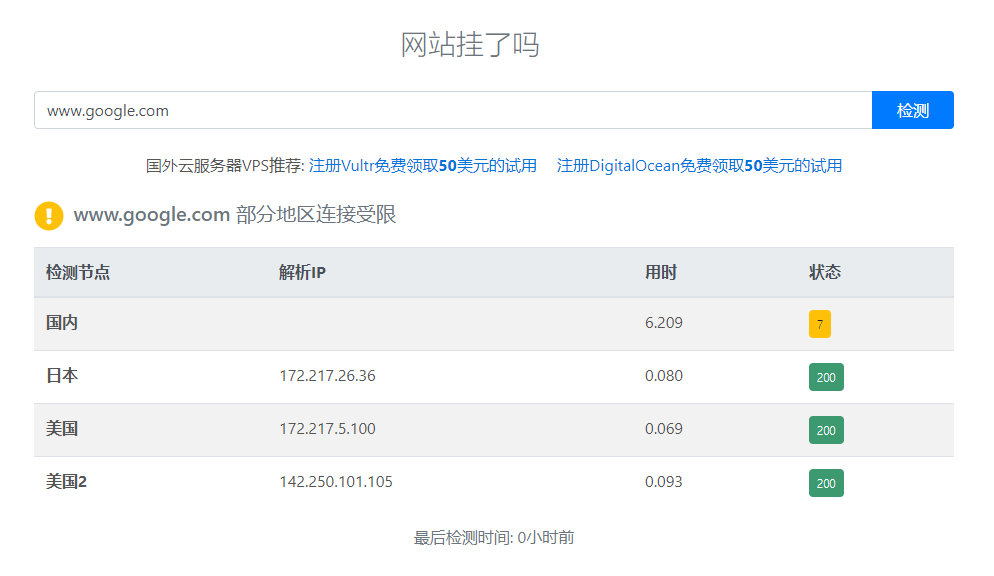The height and width of the screenshot is (576, 994).
Task: Click the 国外云服务器VPS推荐 label
Action: 225,165
